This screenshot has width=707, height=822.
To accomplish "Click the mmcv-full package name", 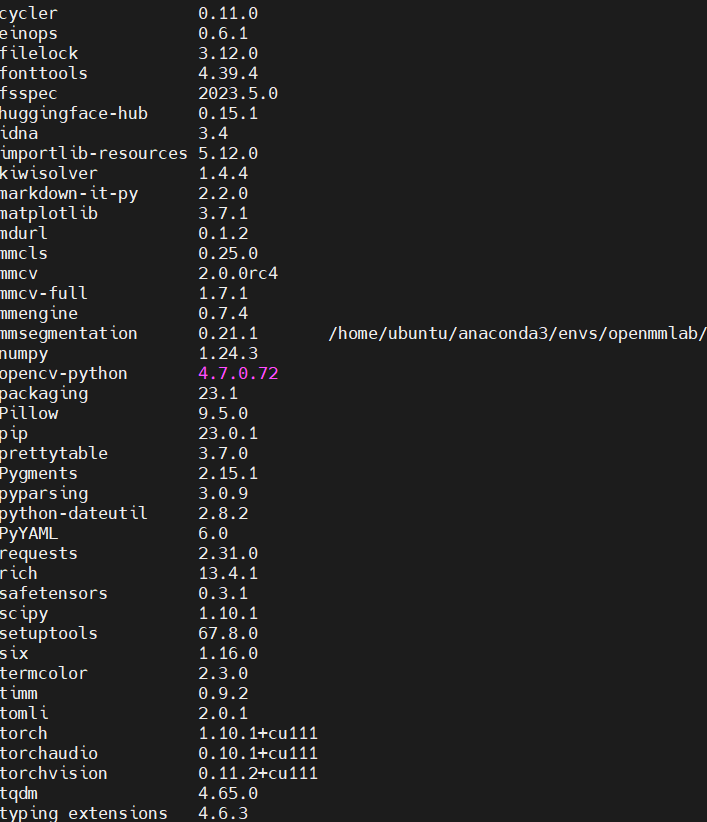I will (x=43, y=294).
